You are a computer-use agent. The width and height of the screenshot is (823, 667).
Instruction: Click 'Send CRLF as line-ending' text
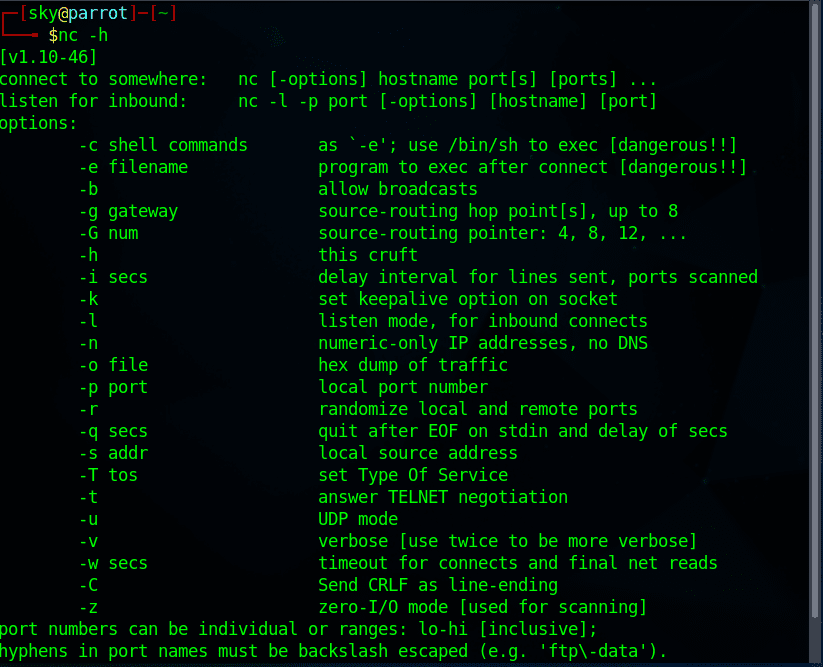coord(437,585)
